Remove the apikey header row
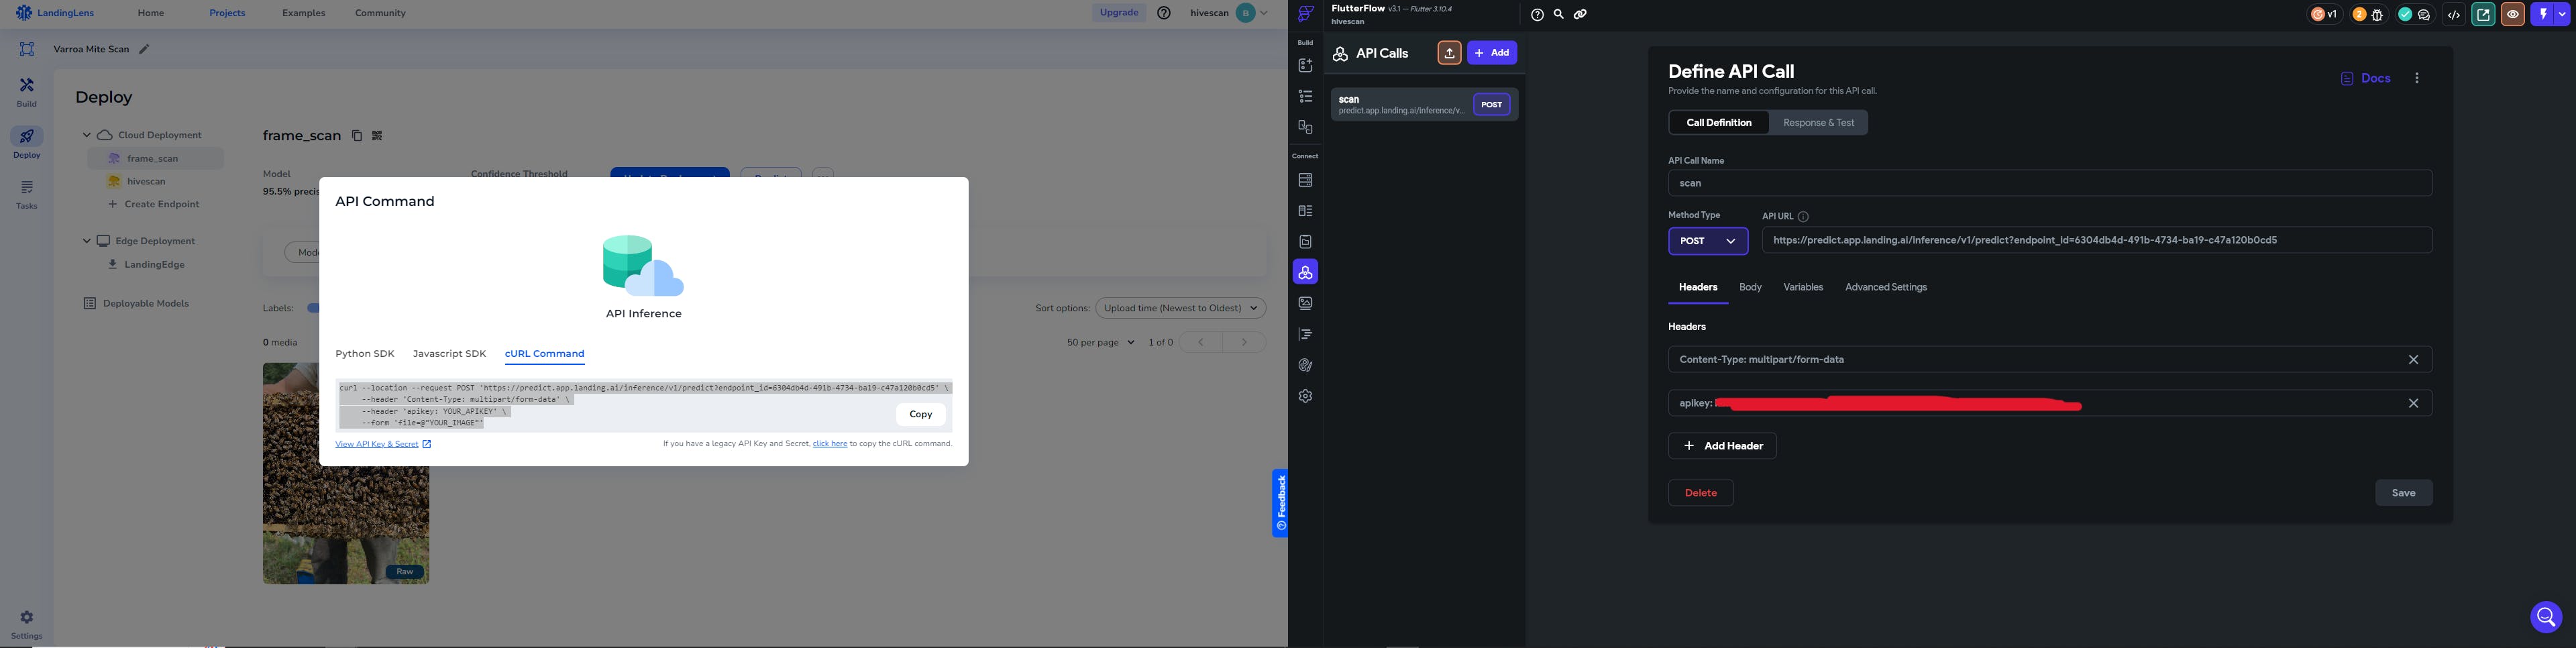 pos(2413,403)
